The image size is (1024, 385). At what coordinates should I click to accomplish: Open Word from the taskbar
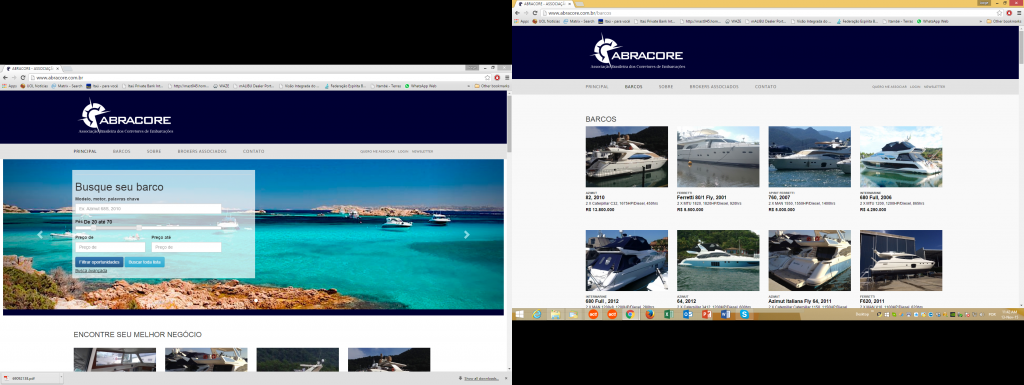725,314
